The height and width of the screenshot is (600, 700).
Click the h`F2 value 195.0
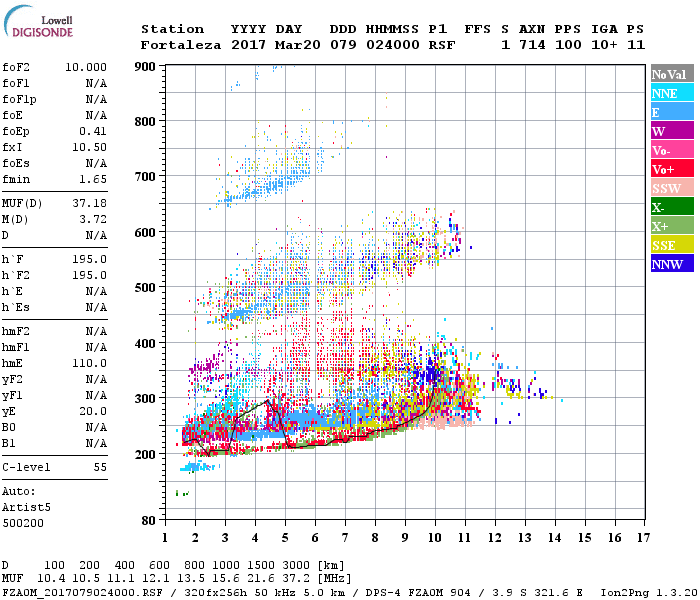tap(89, 275)
